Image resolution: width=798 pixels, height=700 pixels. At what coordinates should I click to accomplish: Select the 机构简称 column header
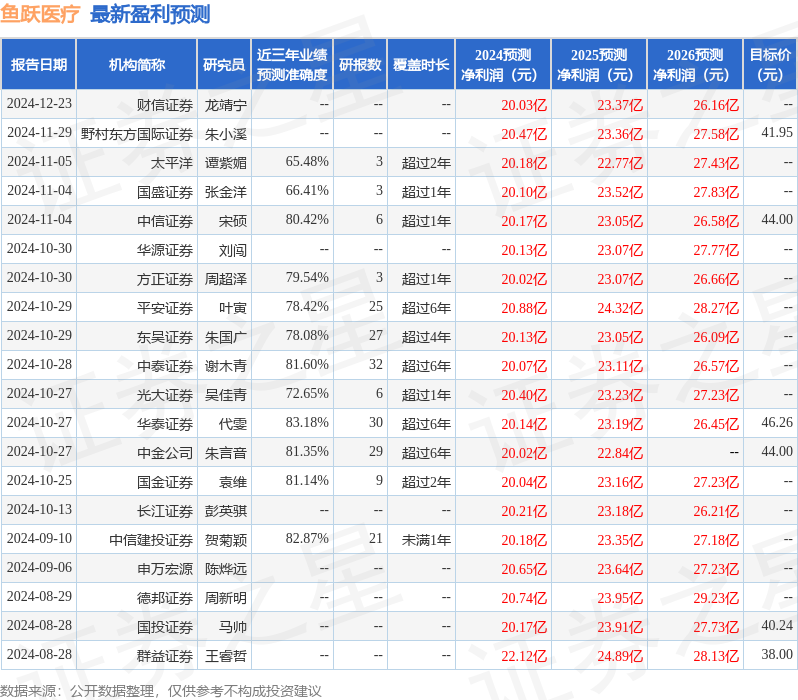point(136,65)
